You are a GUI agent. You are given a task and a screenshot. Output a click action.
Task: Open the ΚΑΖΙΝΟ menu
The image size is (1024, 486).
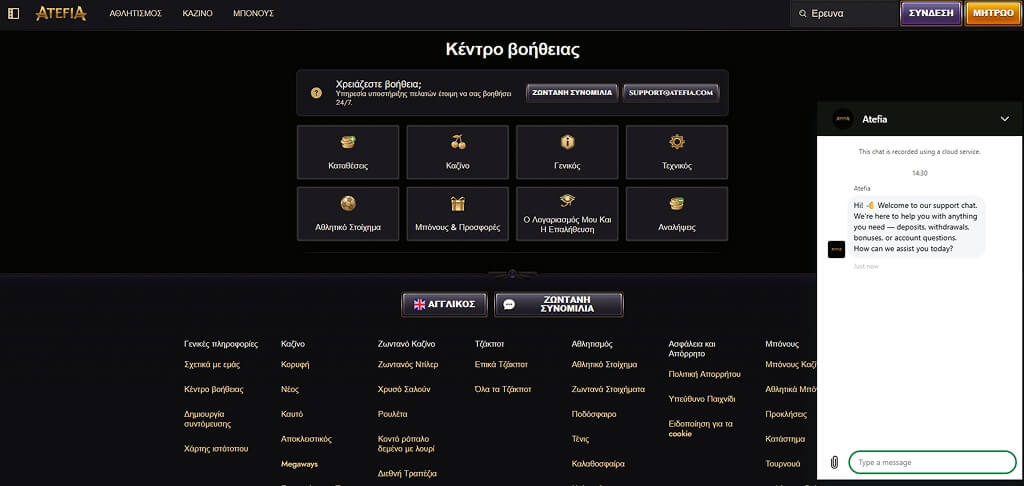click(197, 13)
